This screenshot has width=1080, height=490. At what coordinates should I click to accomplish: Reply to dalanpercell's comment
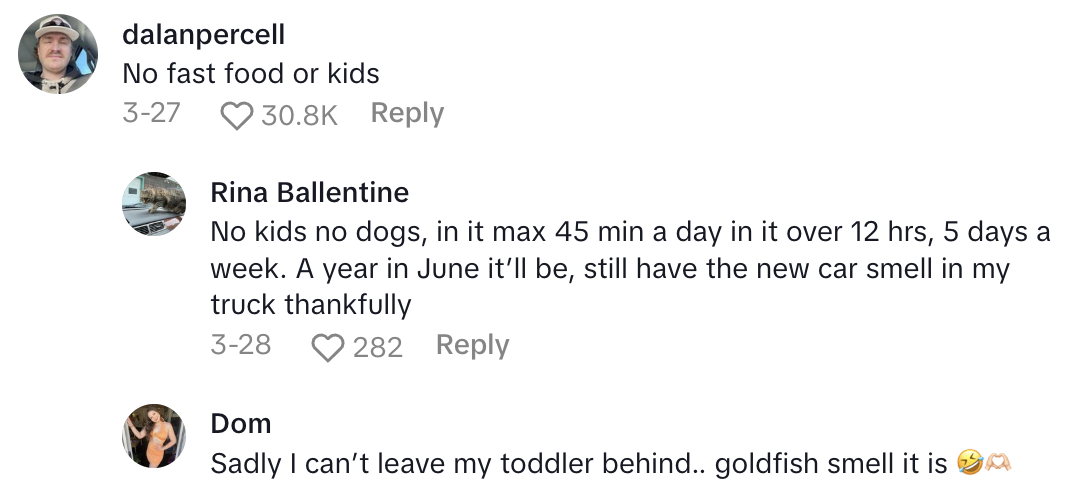point(407,114)
